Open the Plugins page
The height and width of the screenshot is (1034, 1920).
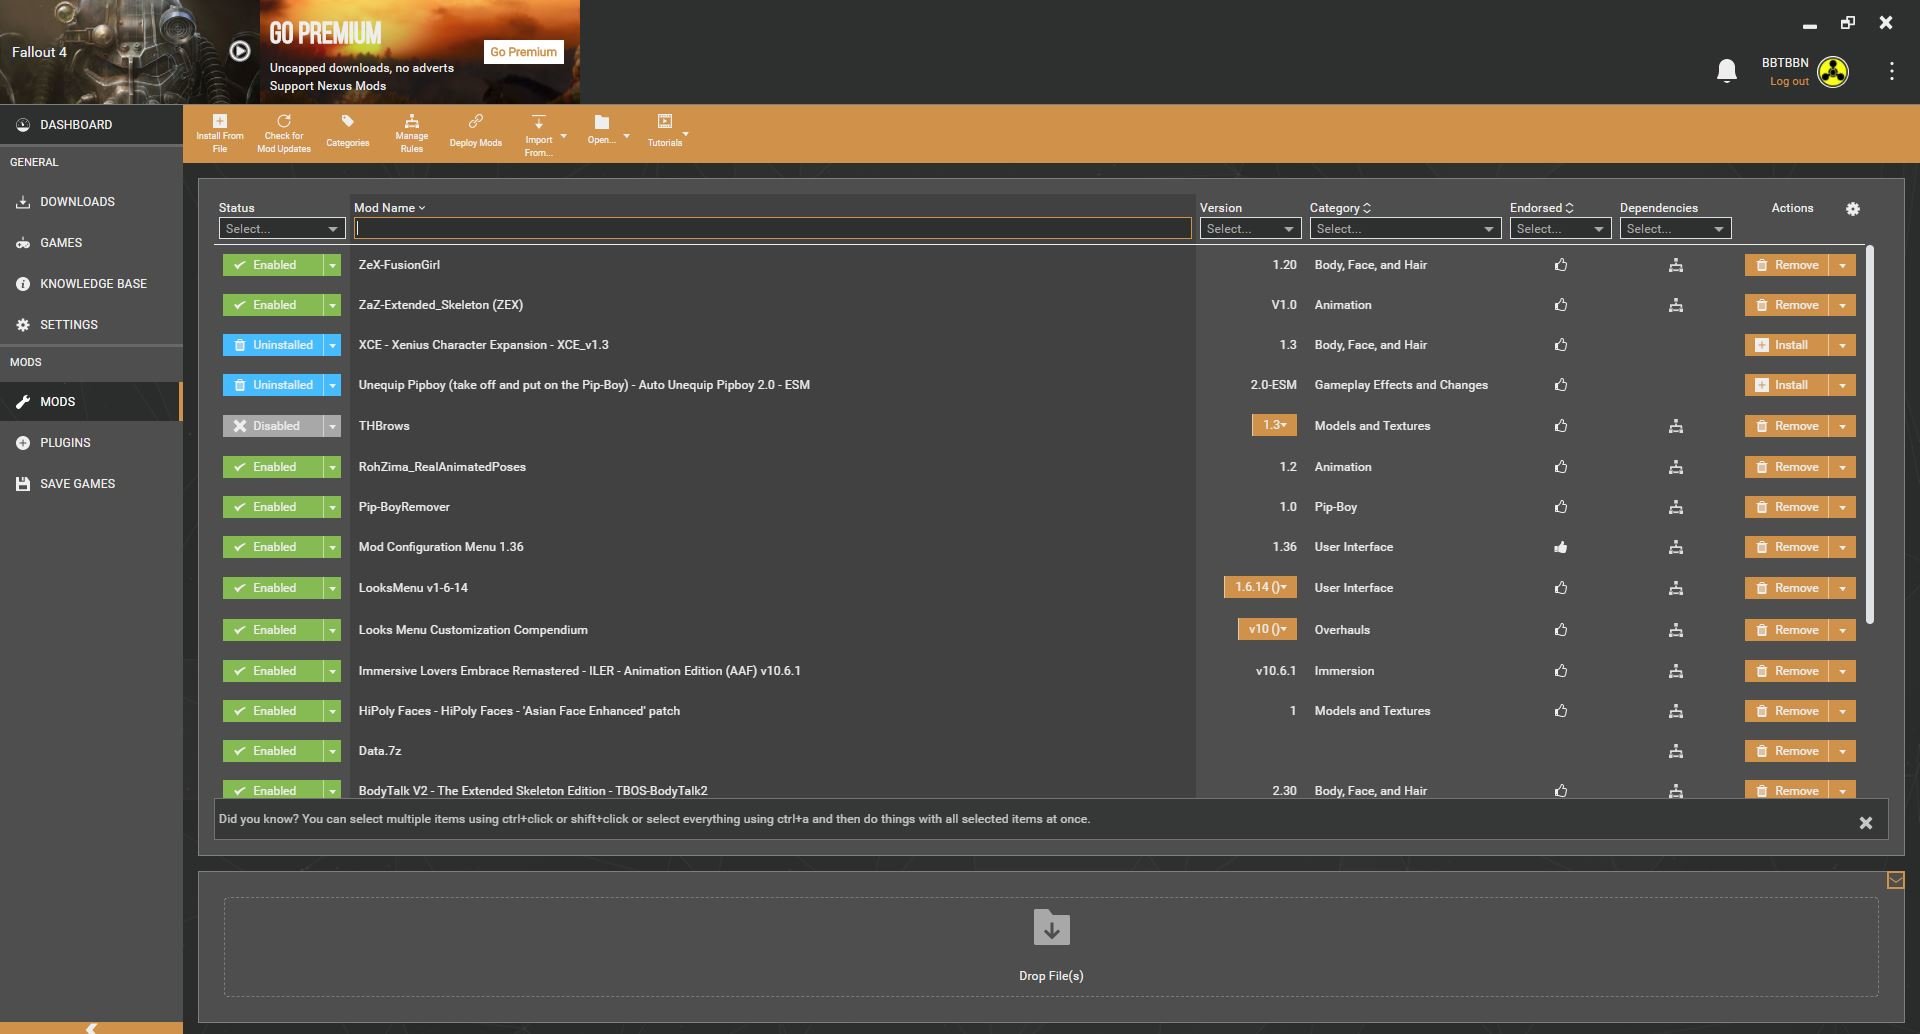(x=91, y=443)
